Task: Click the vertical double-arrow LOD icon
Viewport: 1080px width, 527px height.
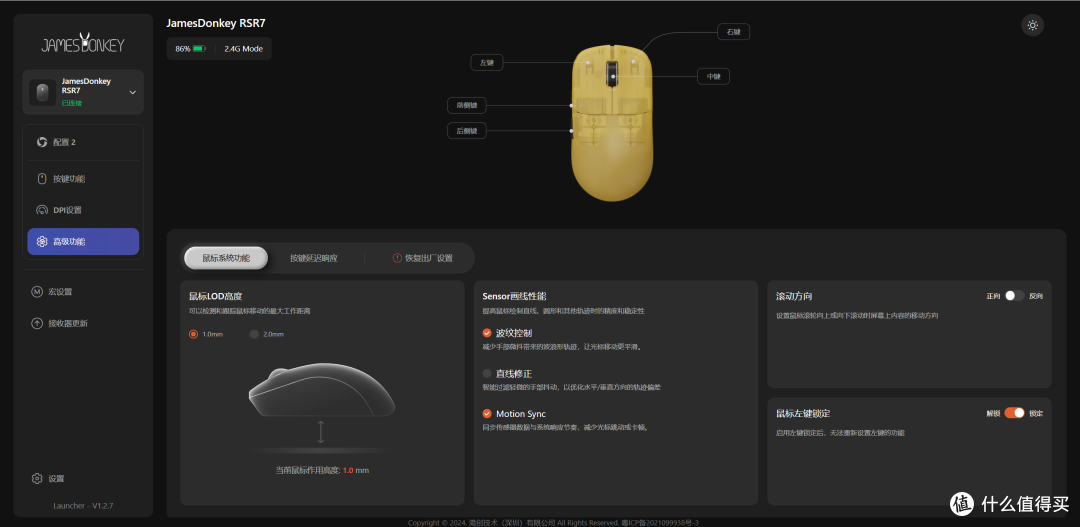Action: [321, 432]
